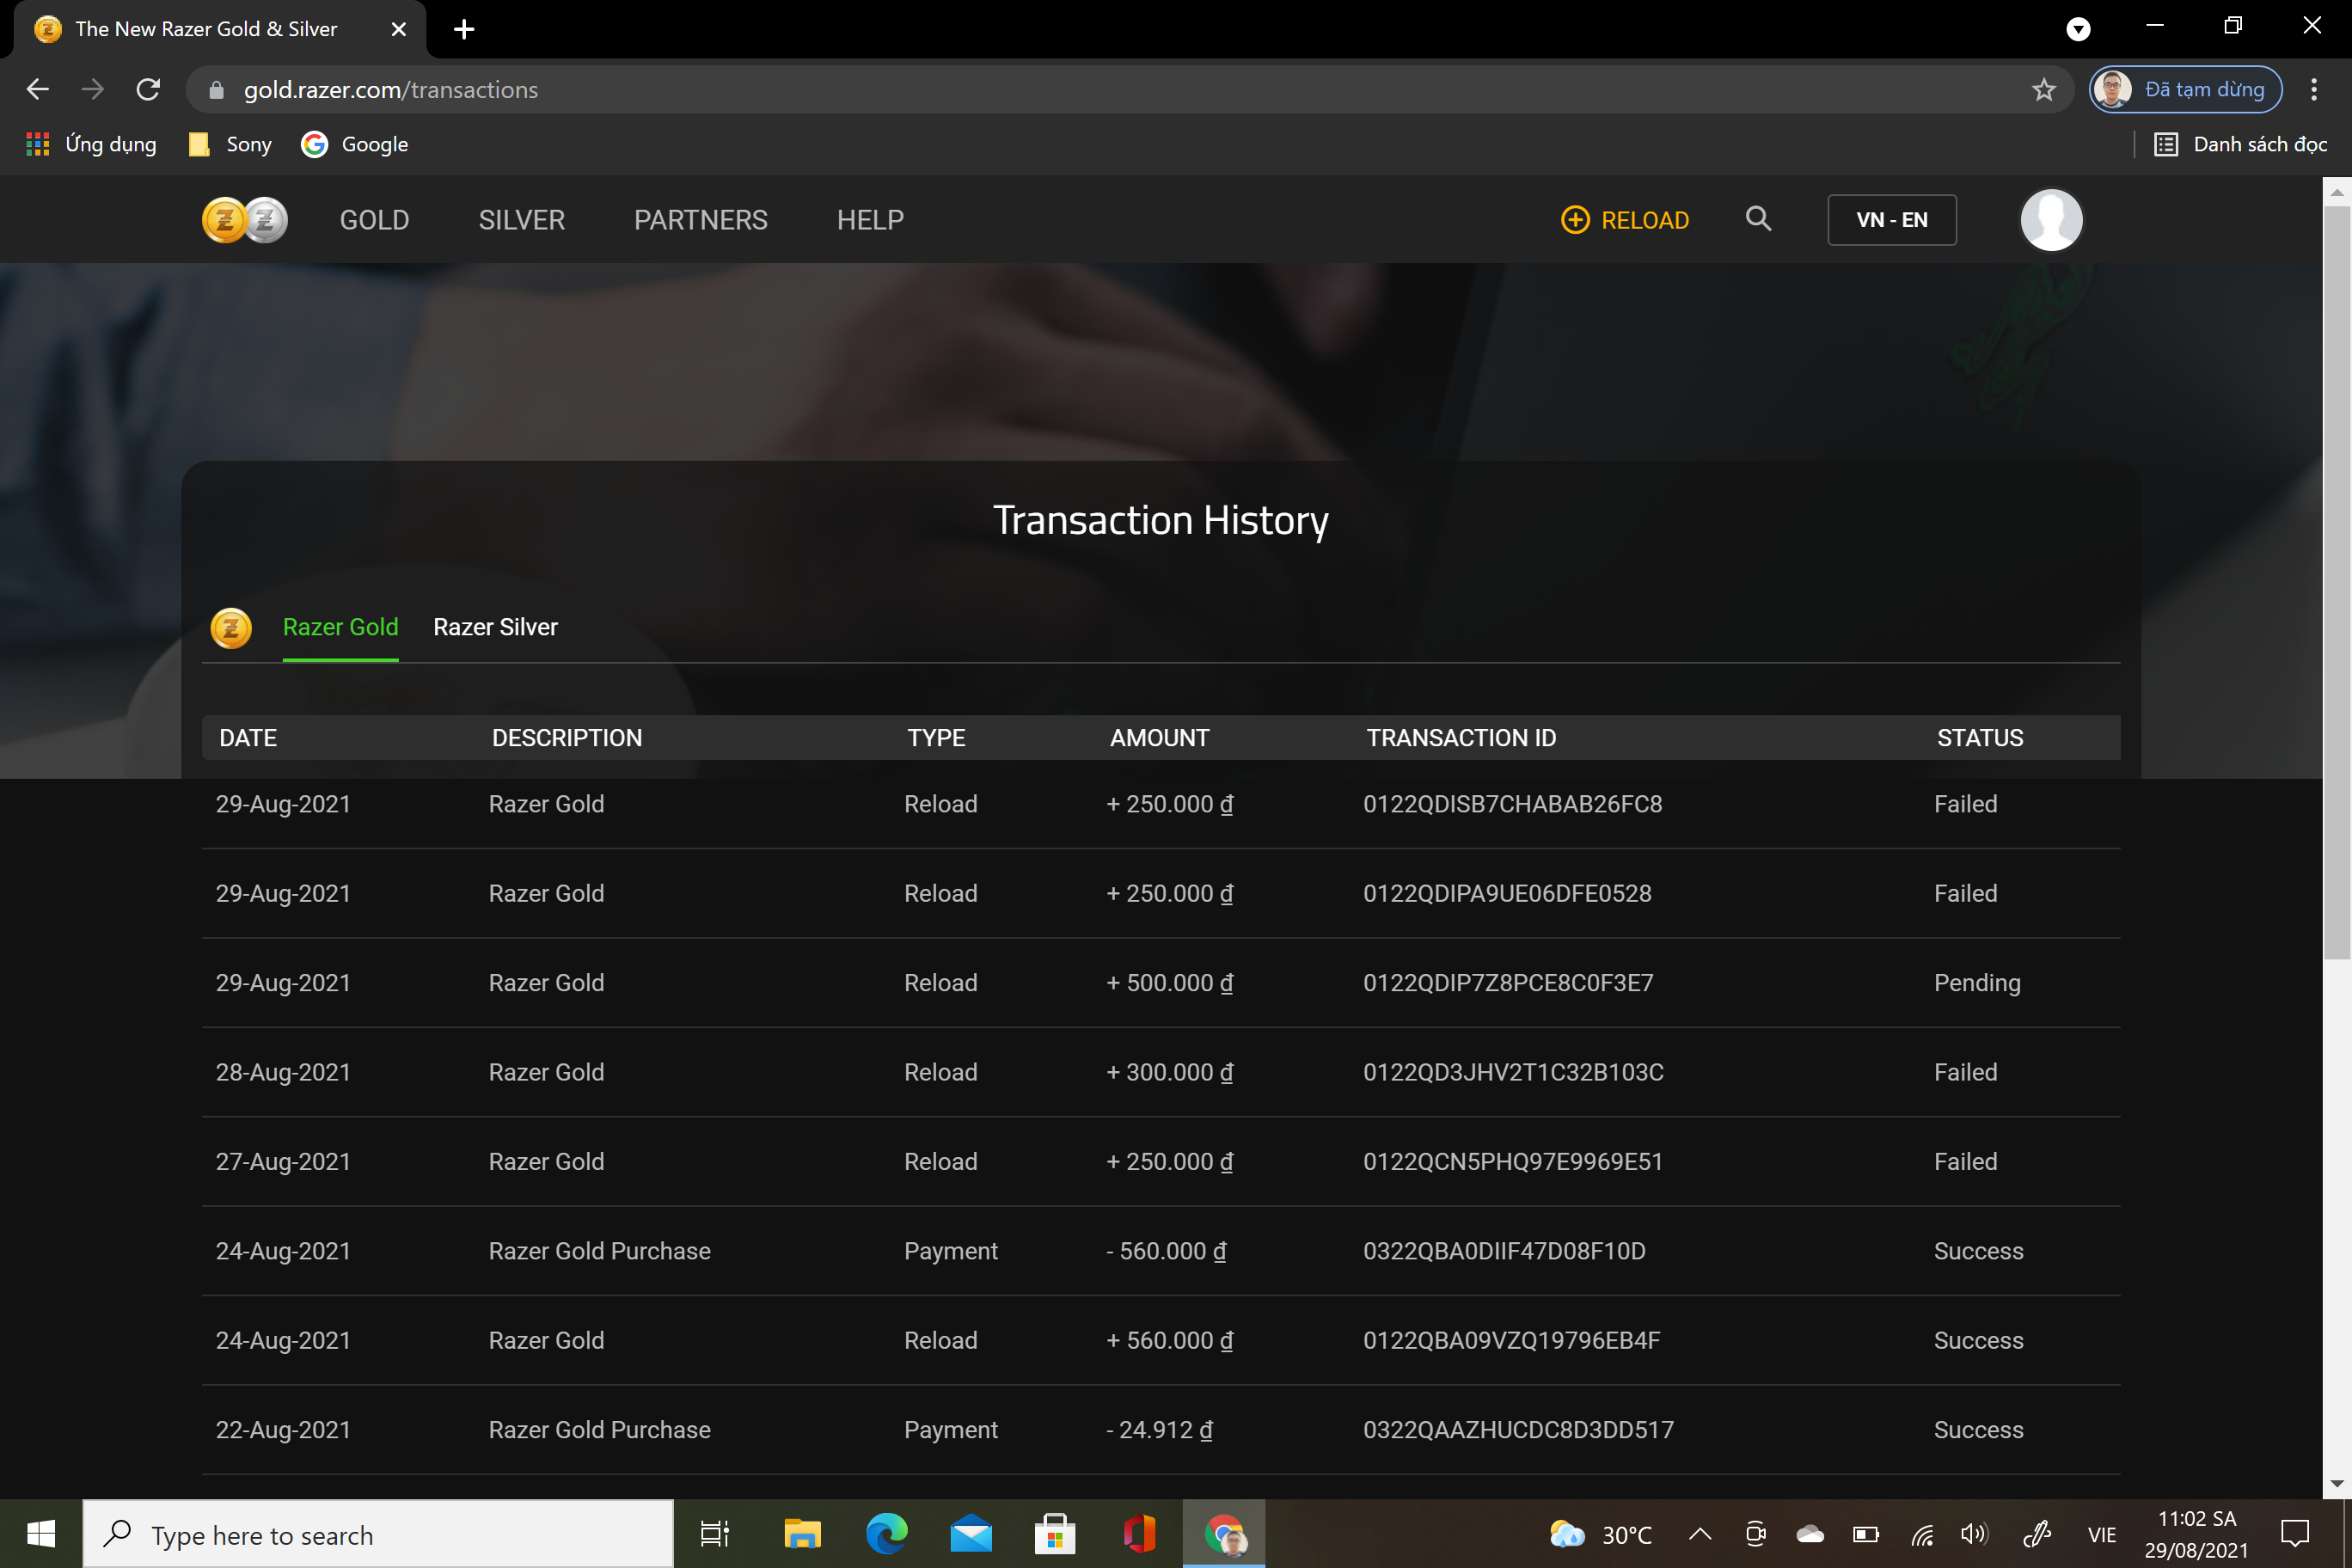Click the AMOUNT column header
2352x1568 pixels.
(x=1159, y=738)
